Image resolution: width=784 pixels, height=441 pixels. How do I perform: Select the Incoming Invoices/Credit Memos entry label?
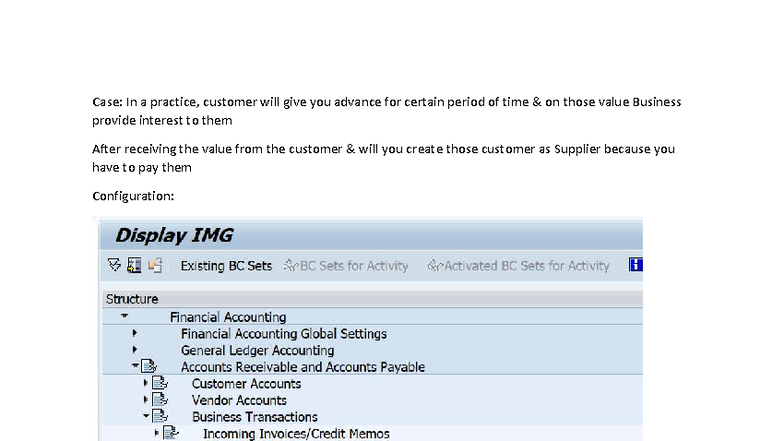296,434
